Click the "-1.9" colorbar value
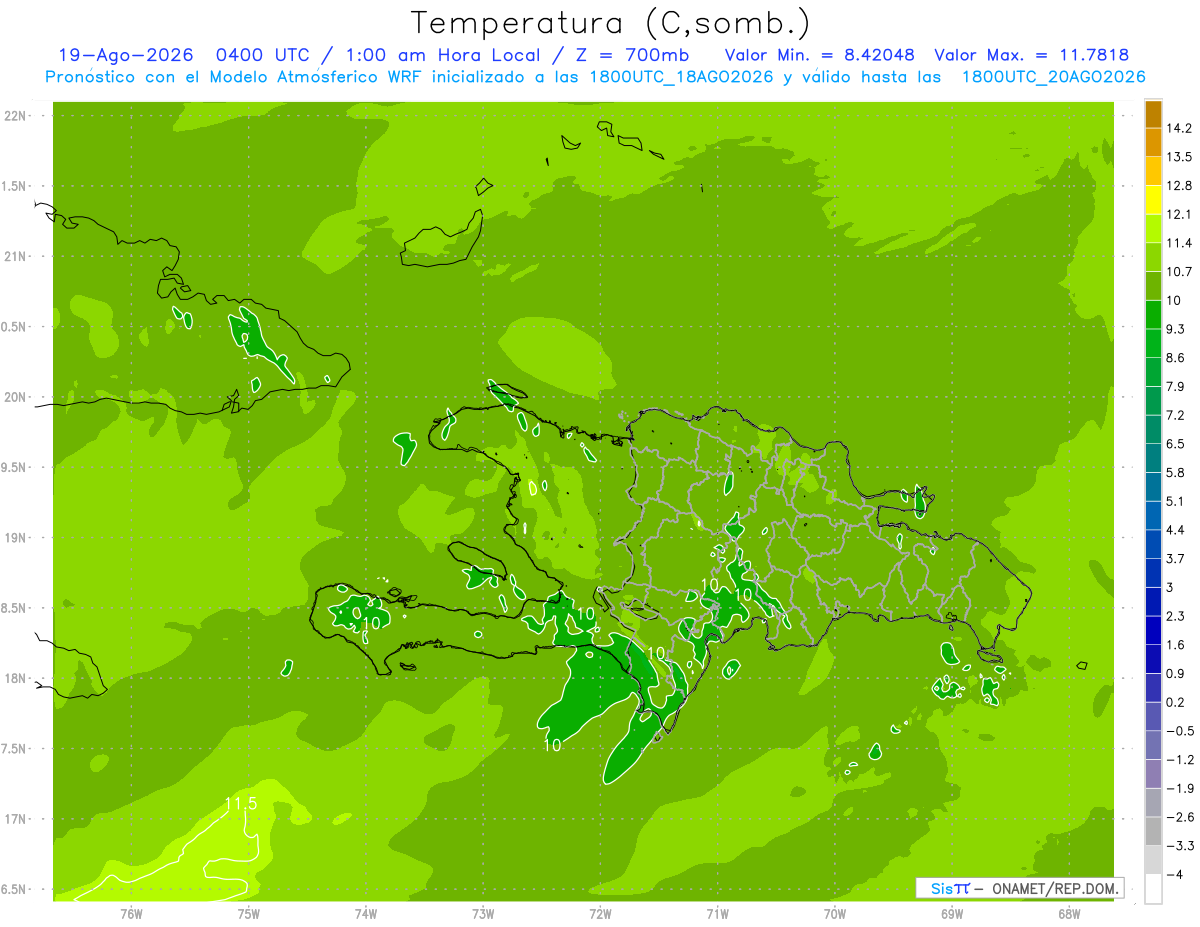Image resolution: width=1200 pixels, height=927 pixels. 1182,788
